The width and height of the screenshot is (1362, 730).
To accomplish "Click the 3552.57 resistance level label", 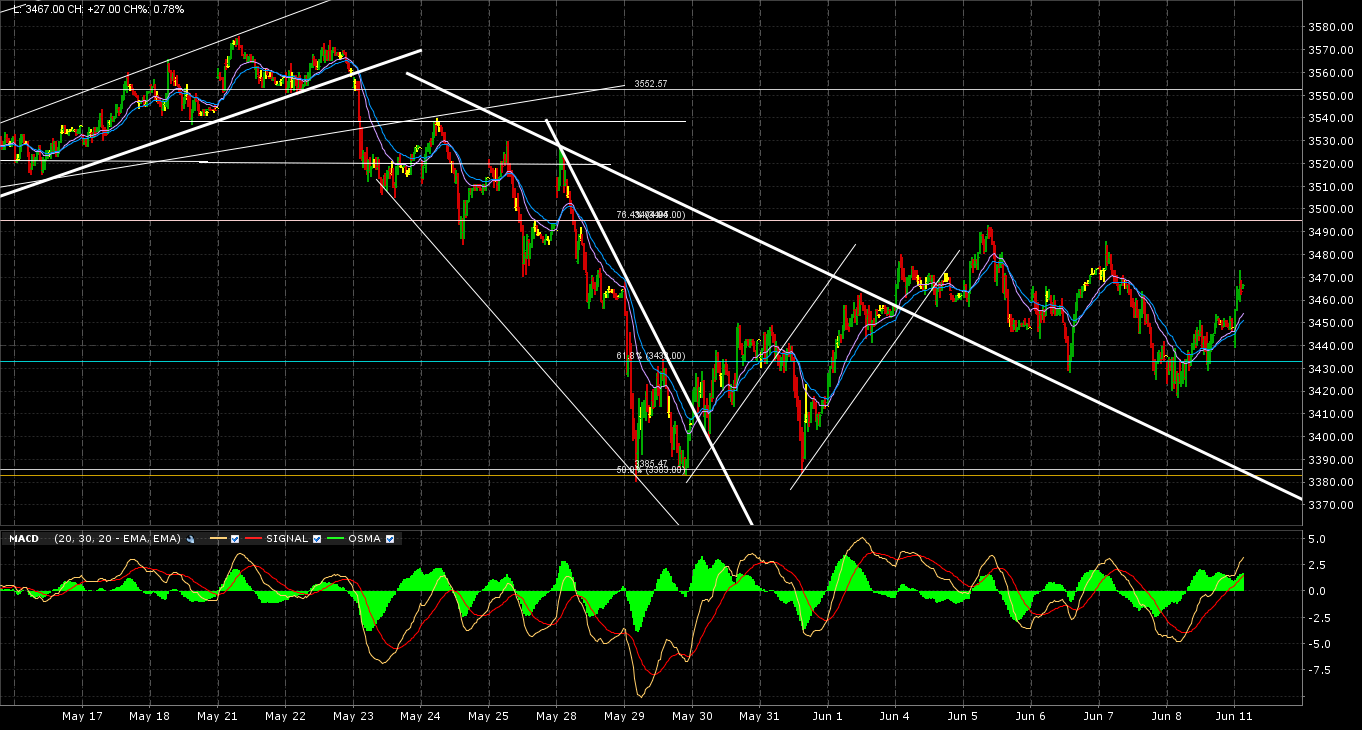I will tap(650, 85).
